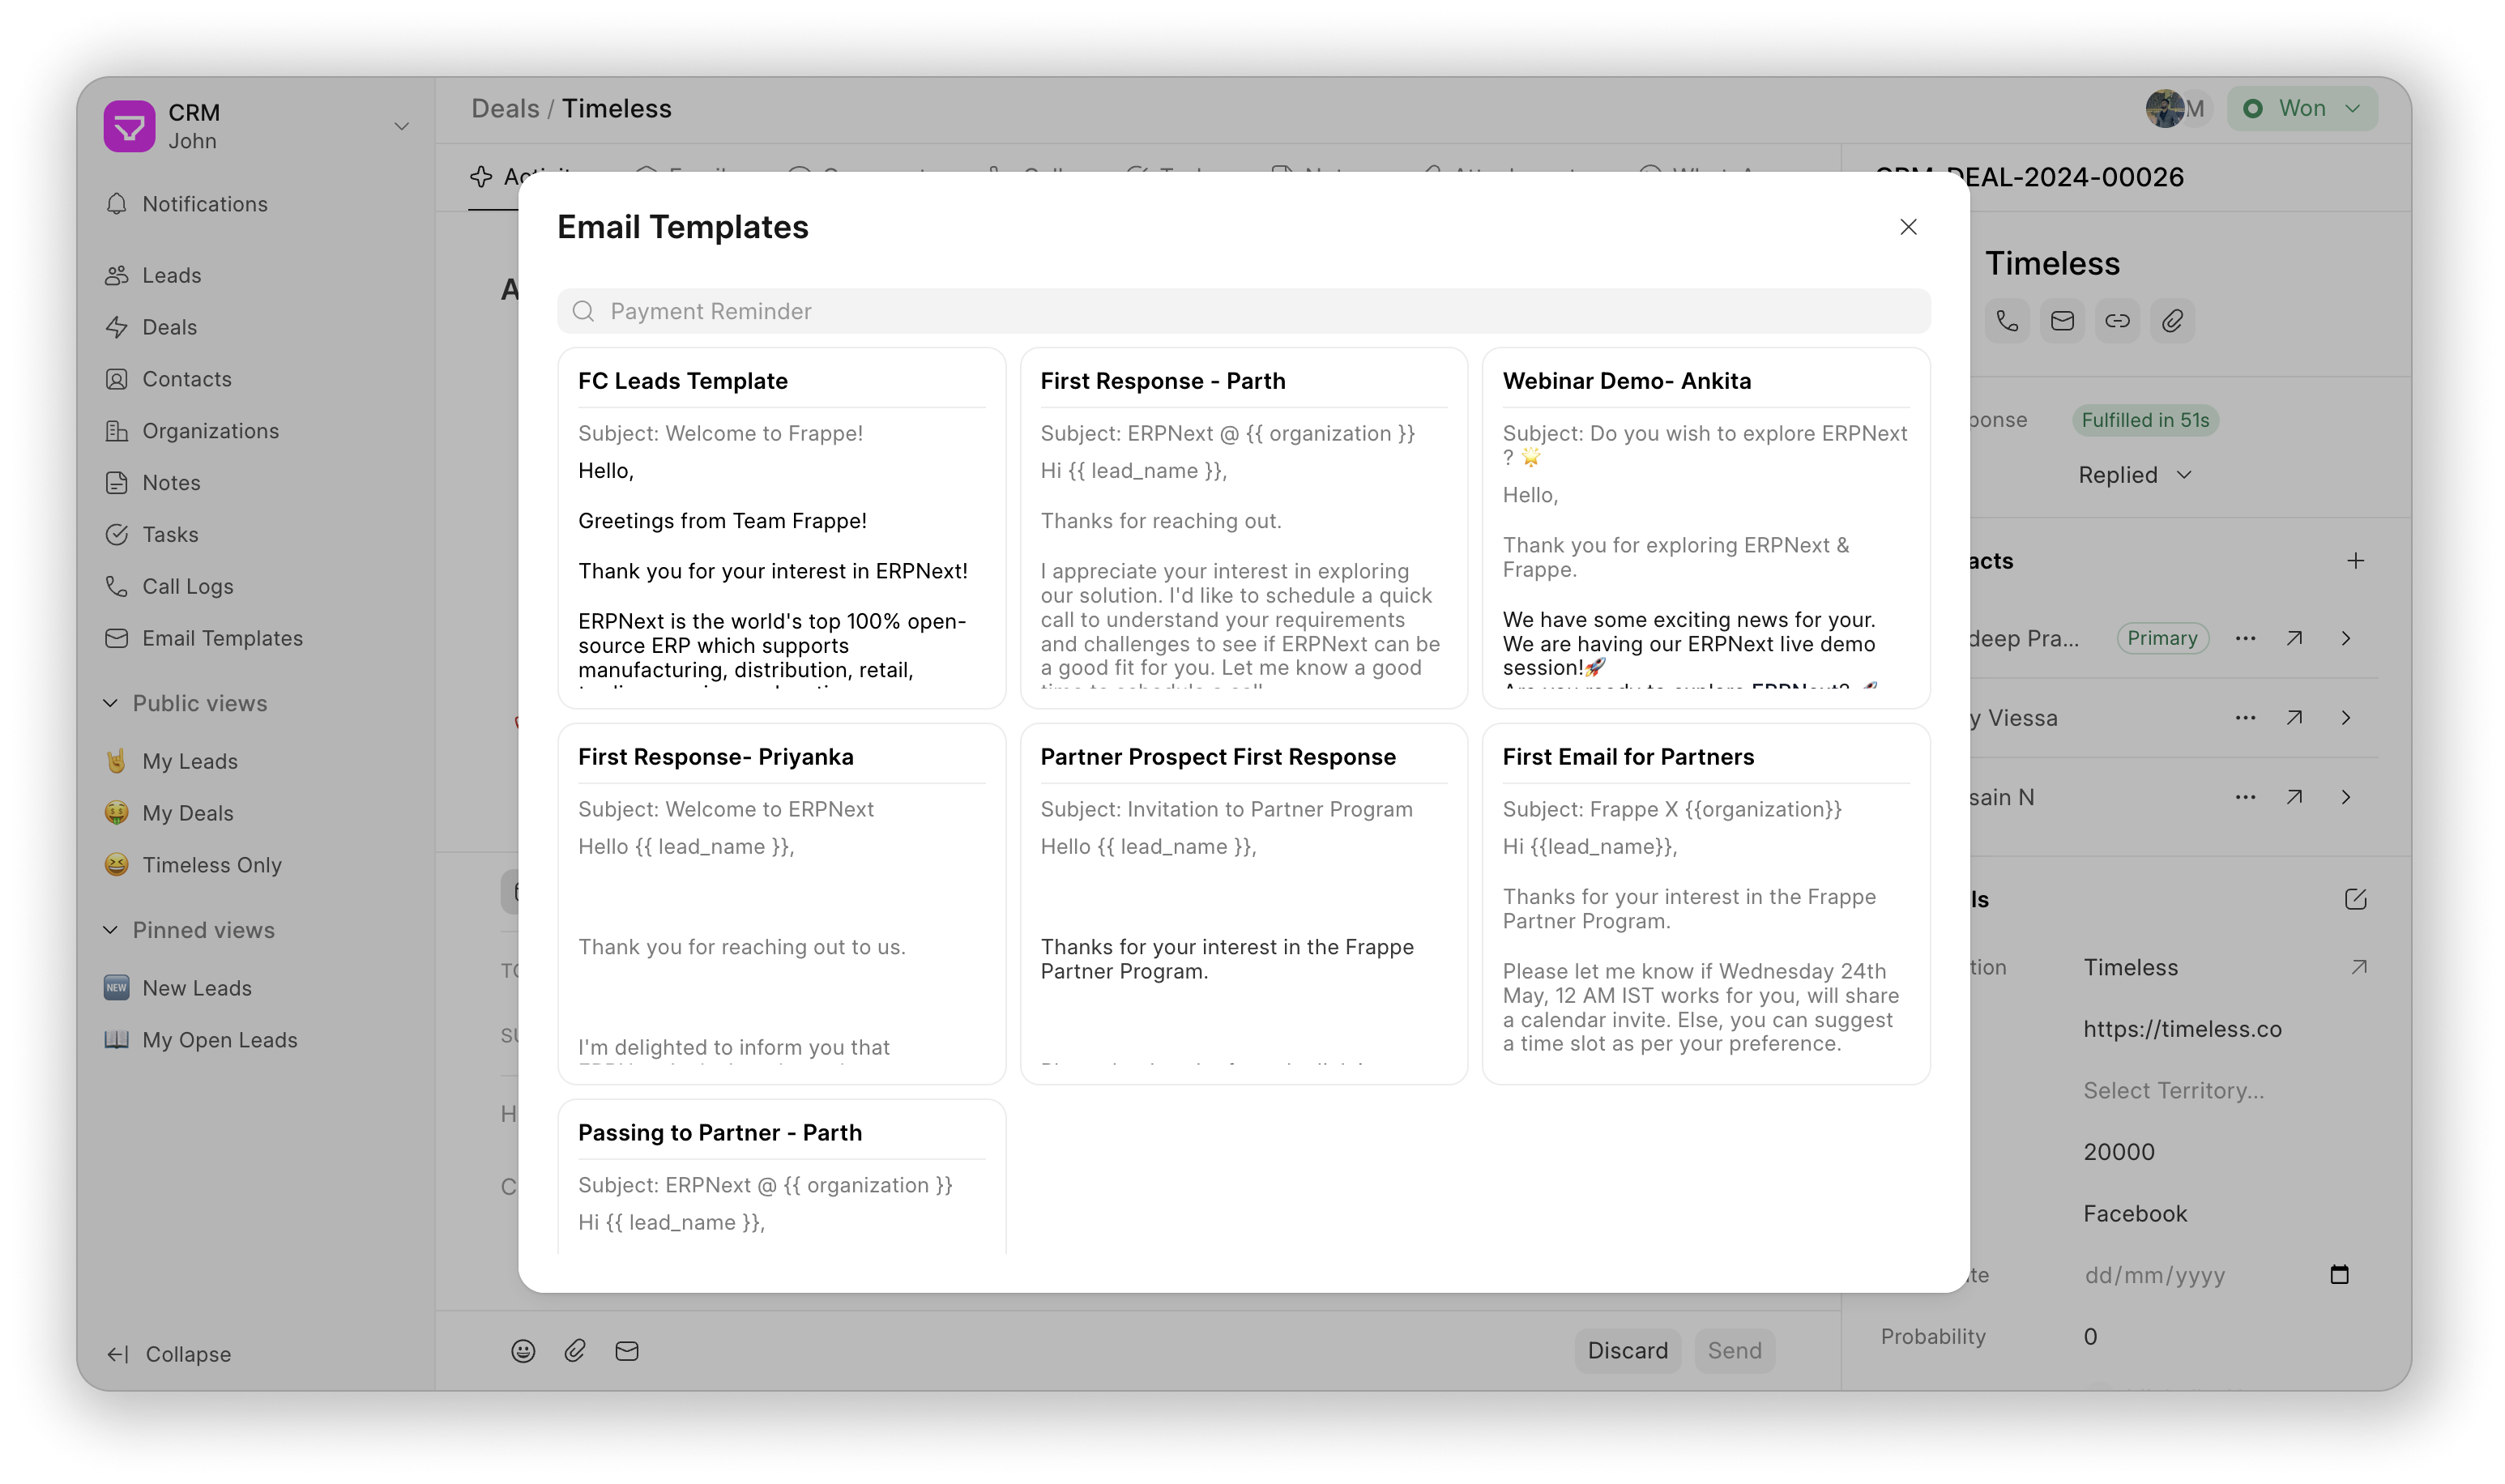Edit the deal details with the pencil icon
Viewport: 2505px width, 1484px height.
(2356, 898)
